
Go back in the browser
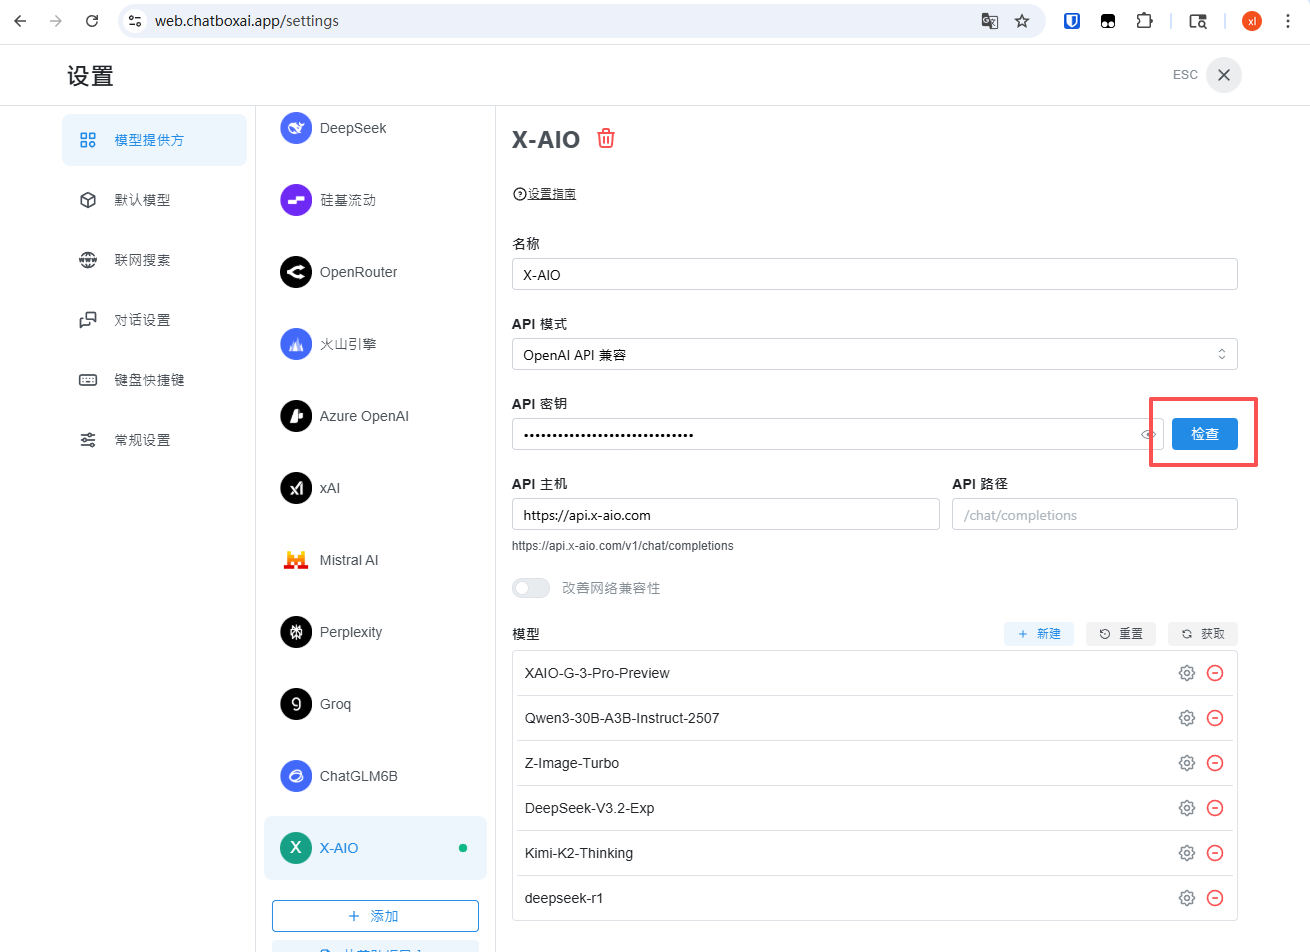pyautogui.click(x=20, y=21)
